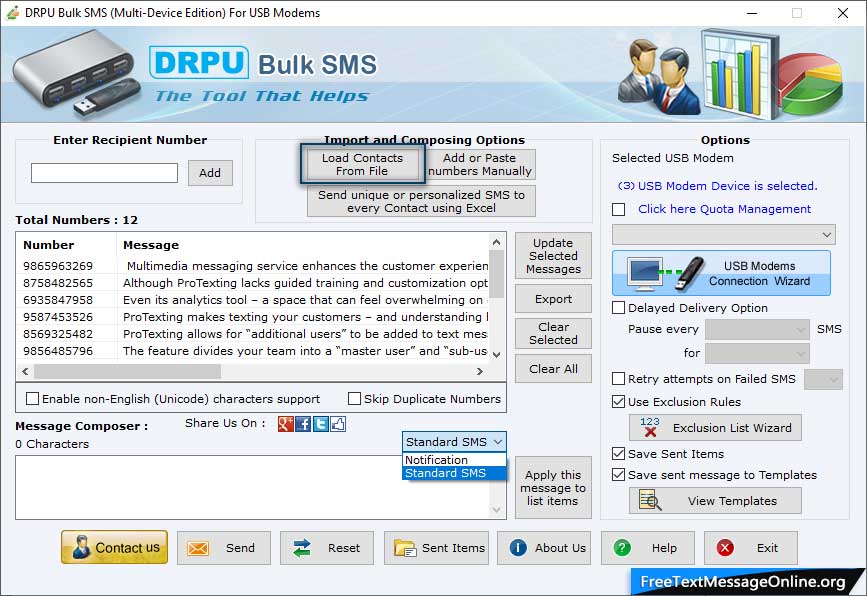Select Standard SMS from the dropdown list

tap(454, 473)
